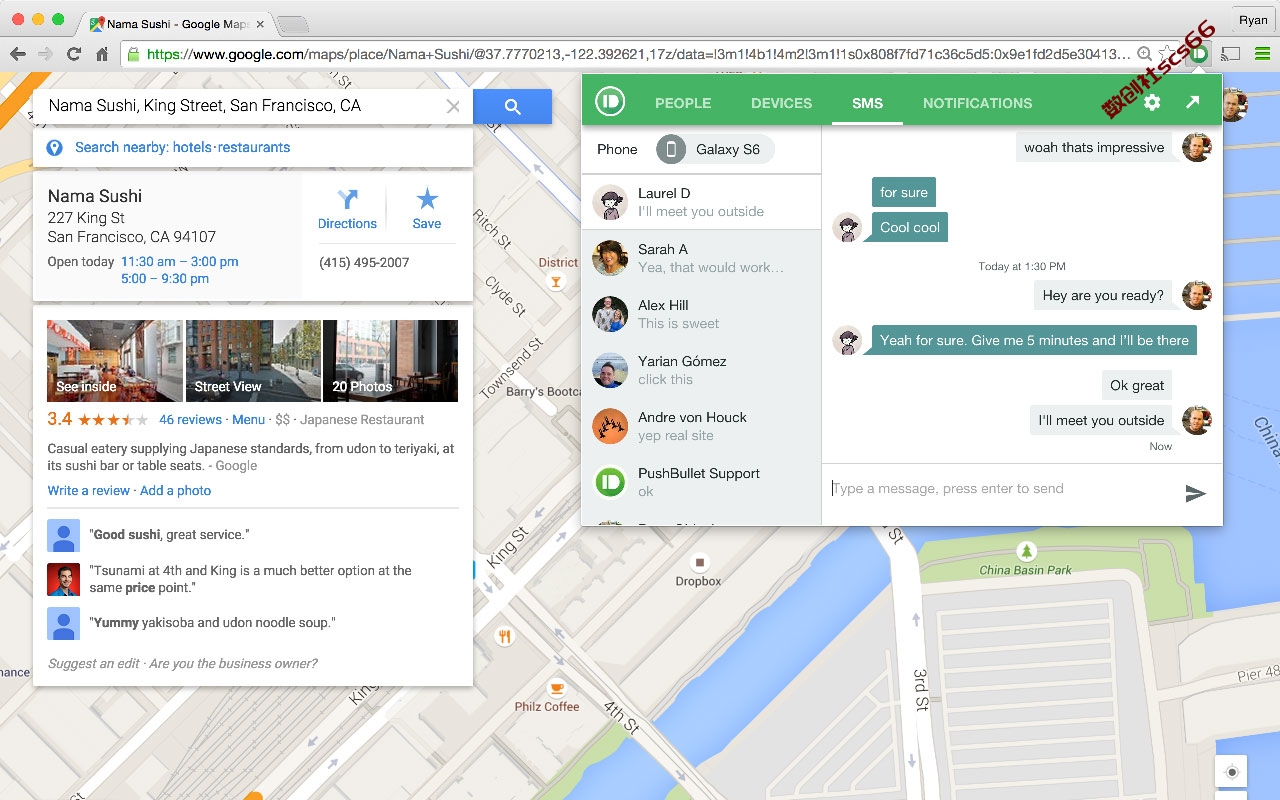The height and width of the screenshot is (800, 1280).
Task: Click the blue search magnifier button in Maps
Action: tap(513, 107)
